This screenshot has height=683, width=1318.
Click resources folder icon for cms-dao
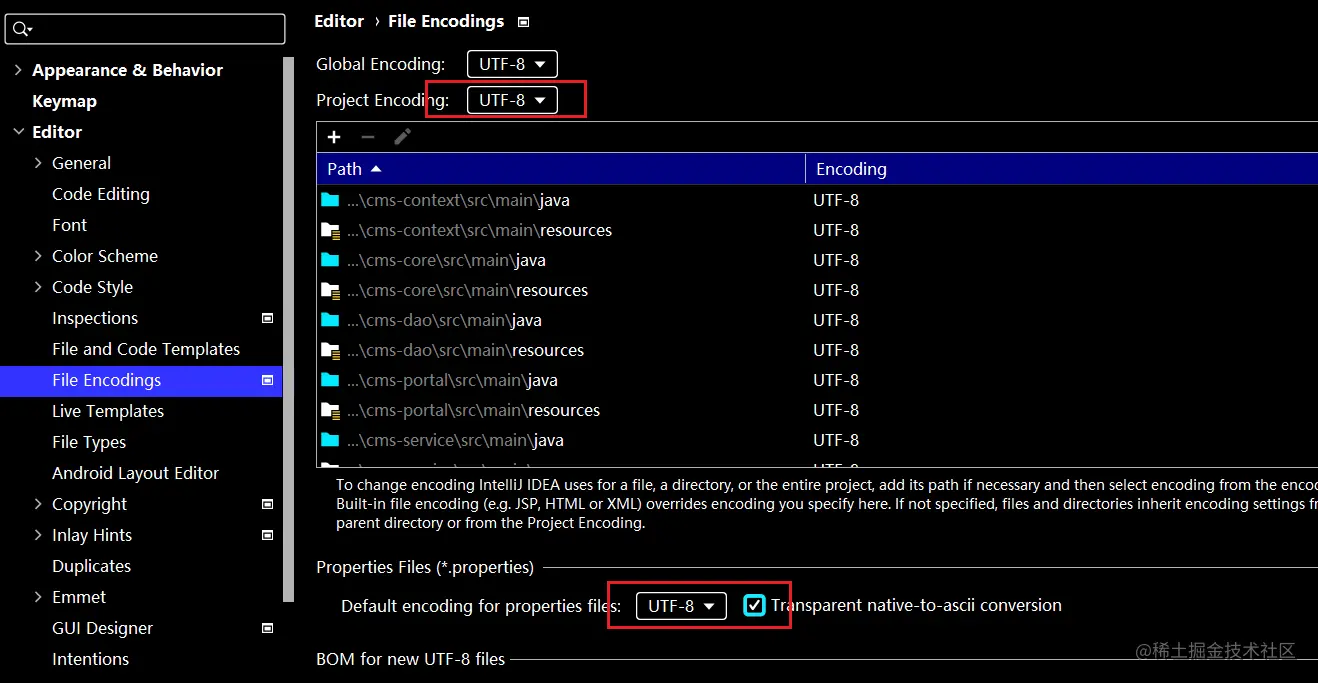(x=330, y=351)
